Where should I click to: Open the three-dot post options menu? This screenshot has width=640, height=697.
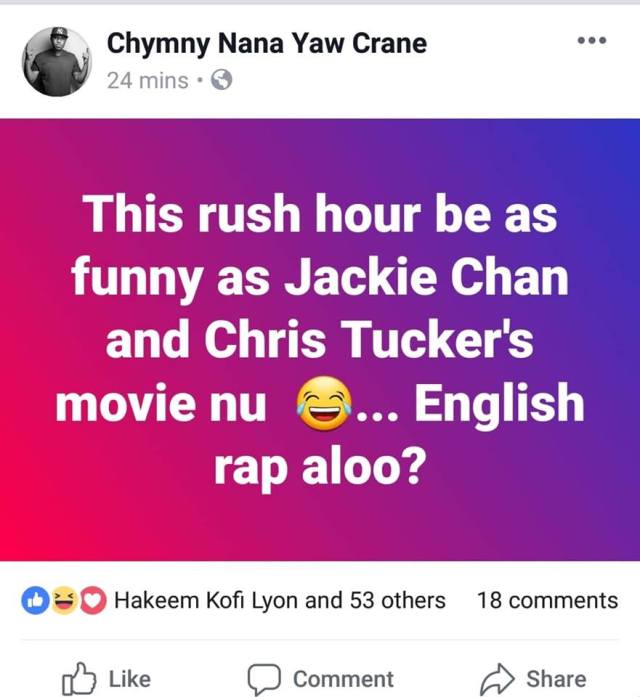pos(592,40)
